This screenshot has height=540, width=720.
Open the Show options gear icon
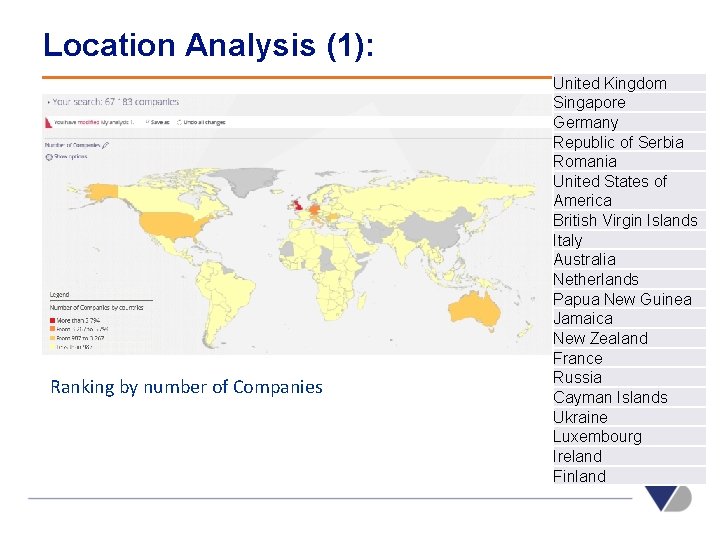49,157
